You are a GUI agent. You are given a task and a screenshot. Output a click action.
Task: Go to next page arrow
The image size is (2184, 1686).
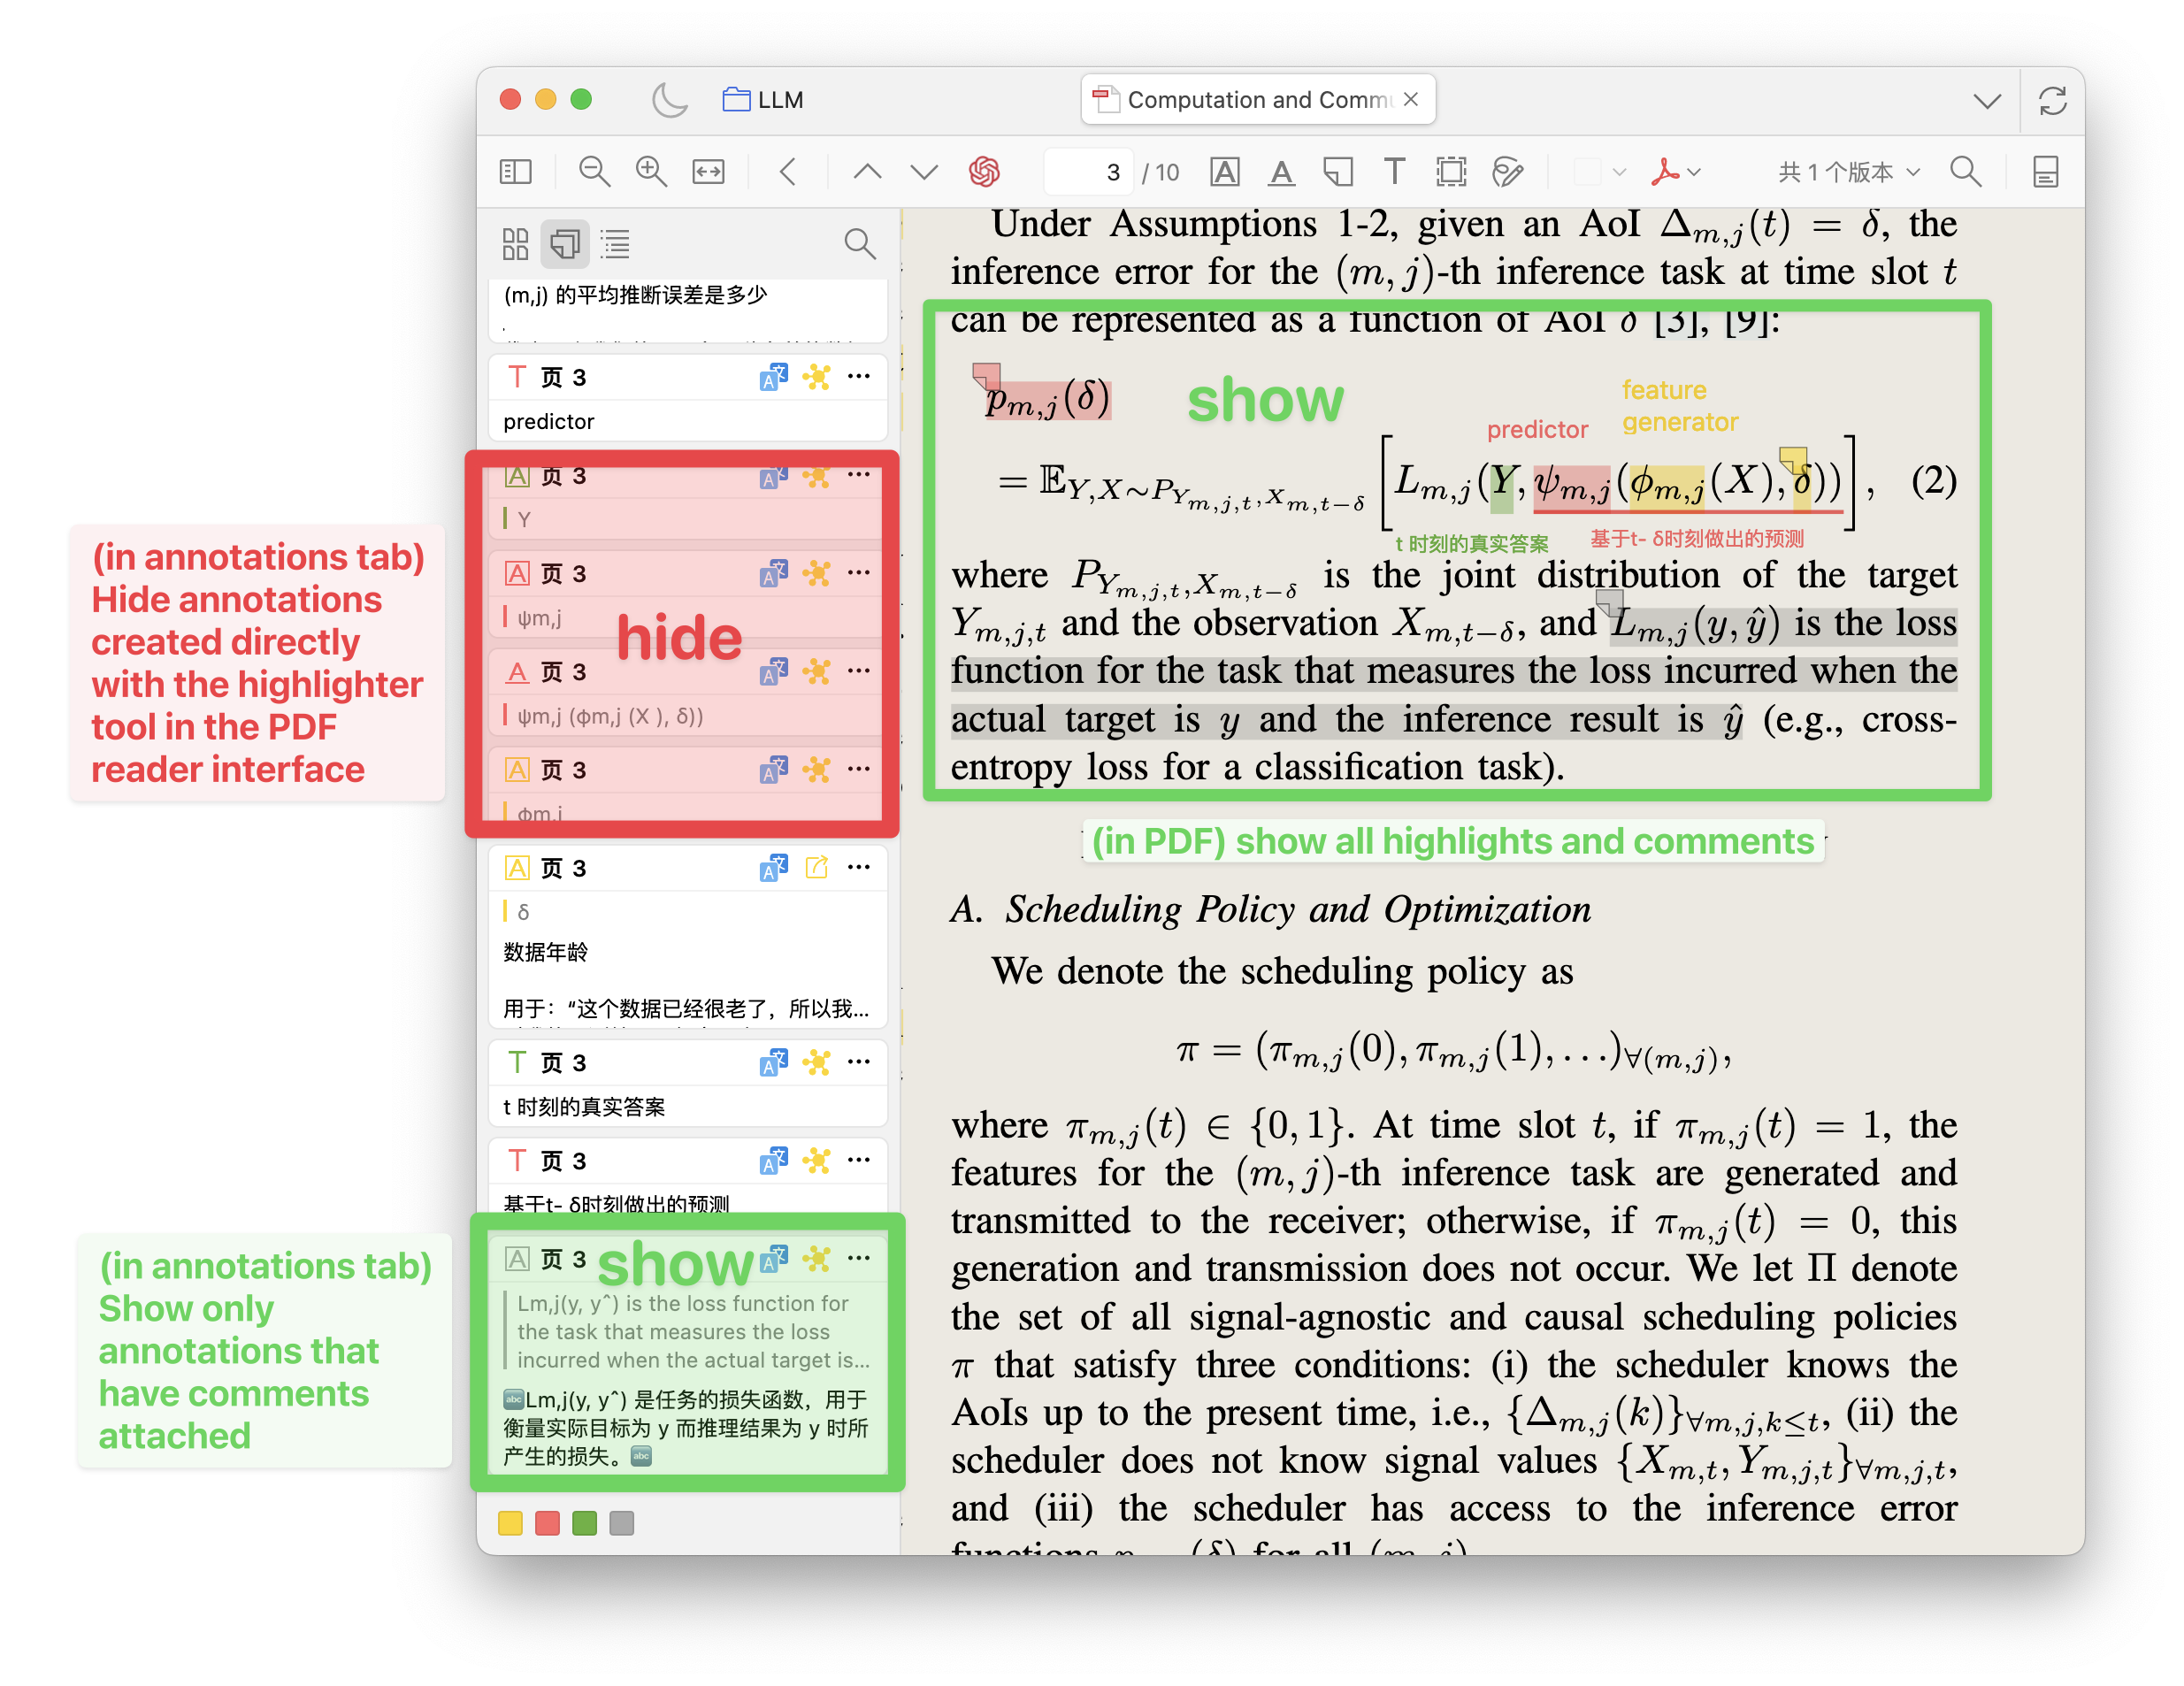coord(924,172)
